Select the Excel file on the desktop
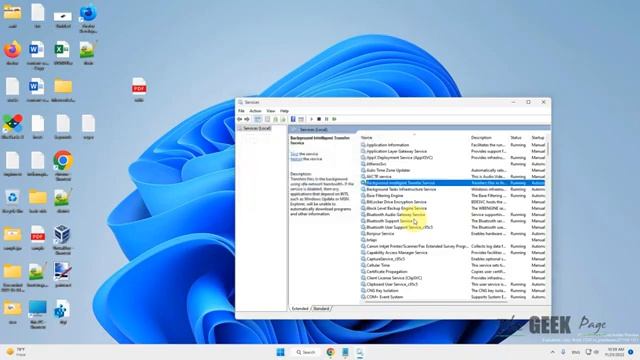Viewport: 640px width, 360px height. [x=62, y=53]
